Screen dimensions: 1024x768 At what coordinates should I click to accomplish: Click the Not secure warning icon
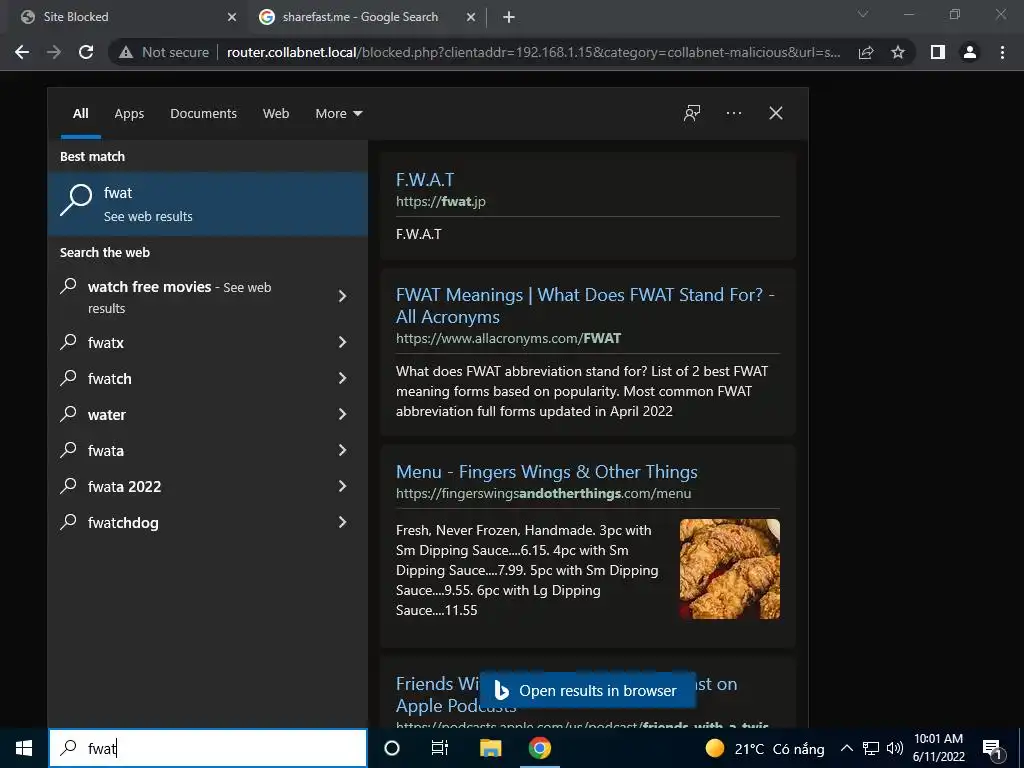pos(126,52)
